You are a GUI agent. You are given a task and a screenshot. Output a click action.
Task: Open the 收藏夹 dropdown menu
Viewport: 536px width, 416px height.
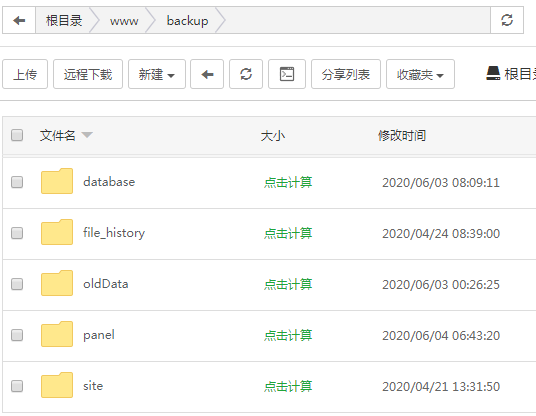click(420, 74)
